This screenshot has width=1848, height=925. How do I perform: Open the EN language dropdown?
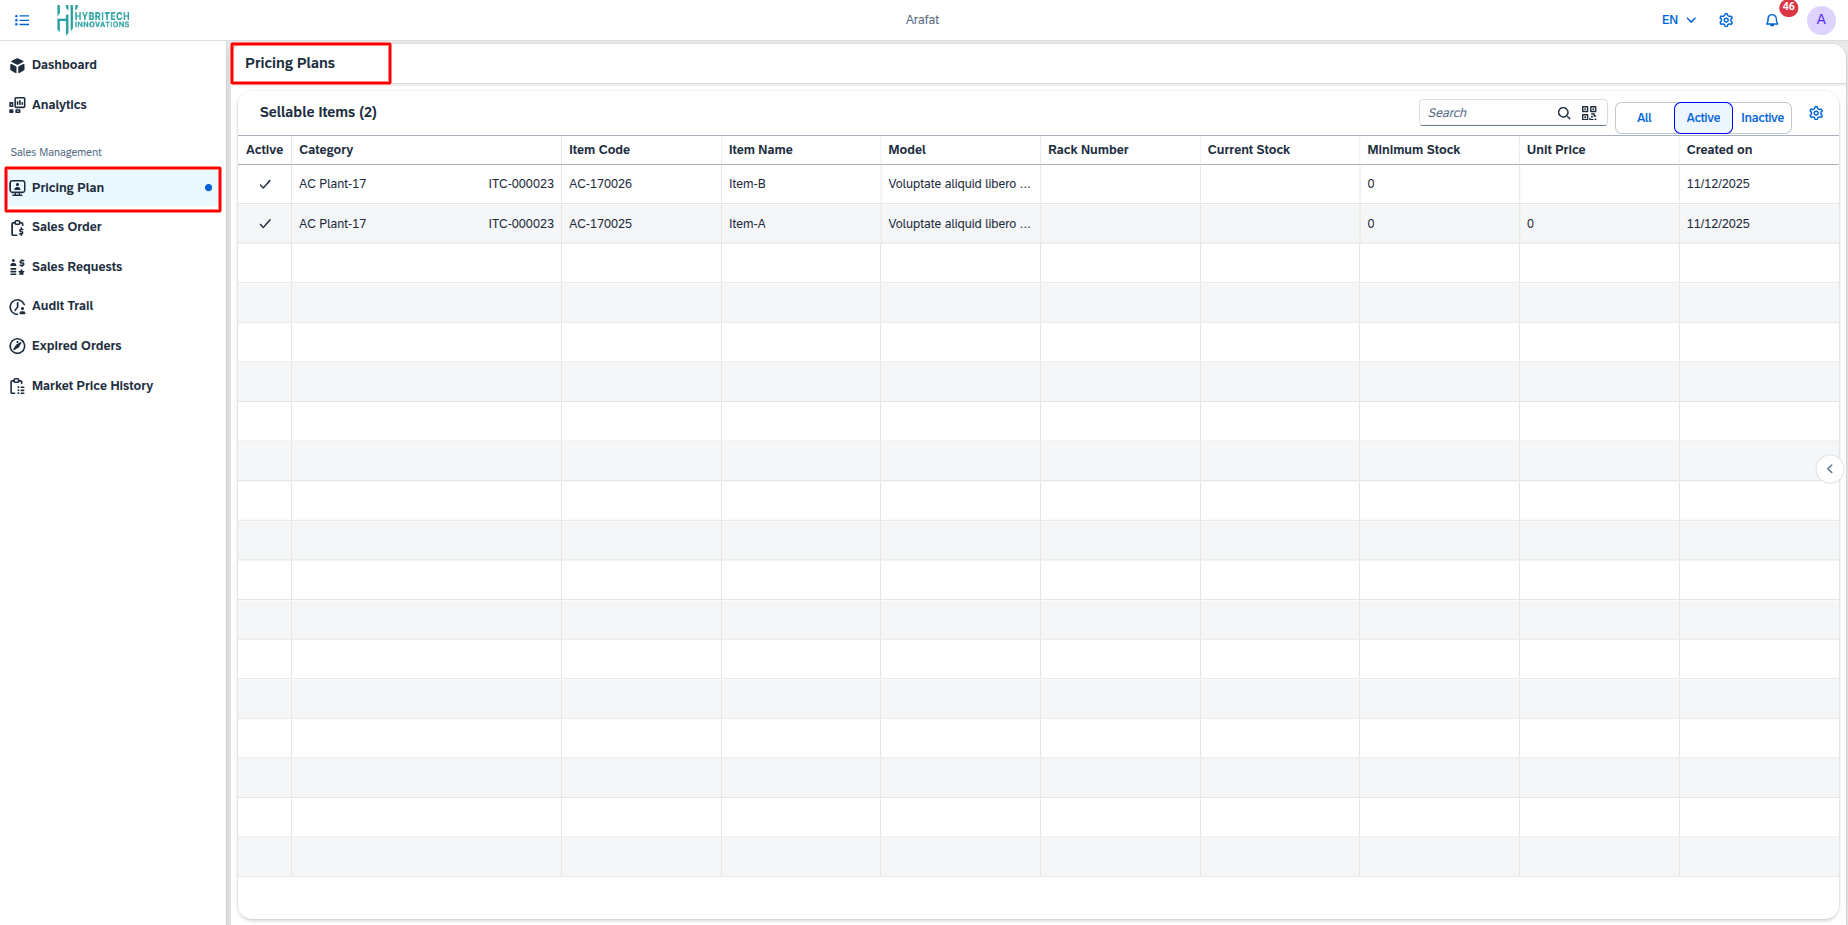(x=1675, y=19)
